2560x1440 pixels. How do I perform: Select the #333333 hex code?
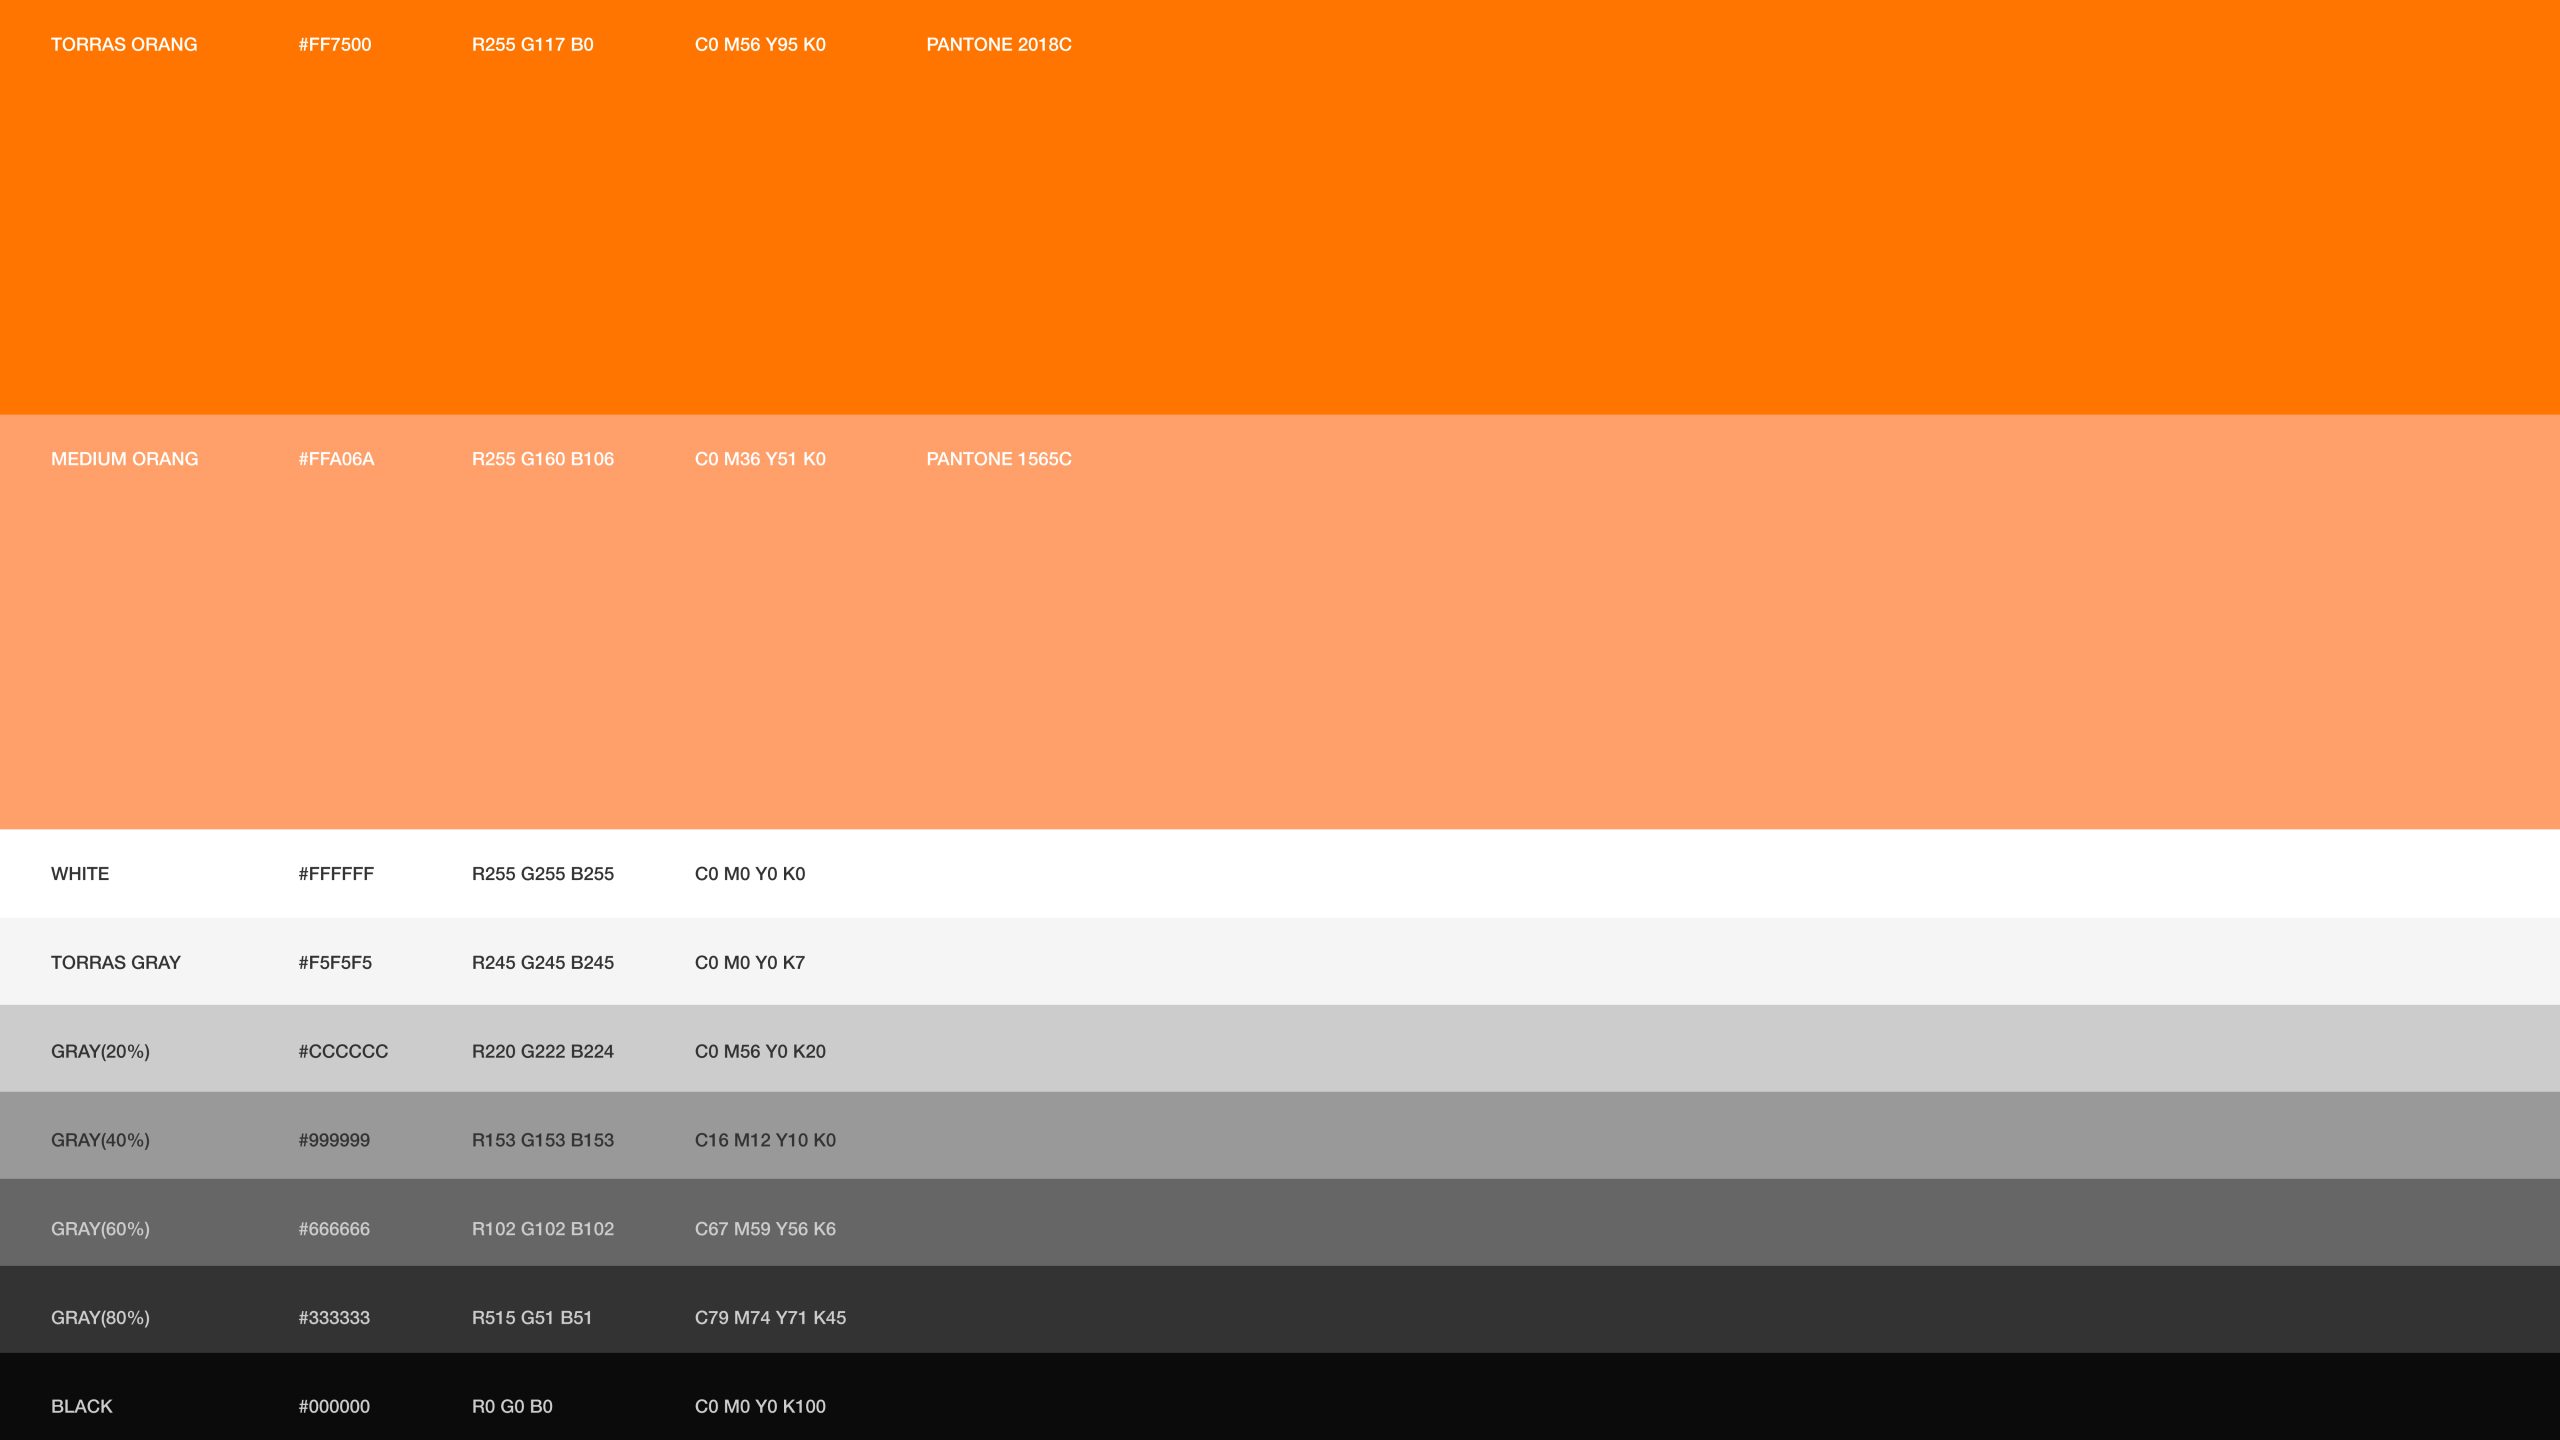tap(334, 1318)
